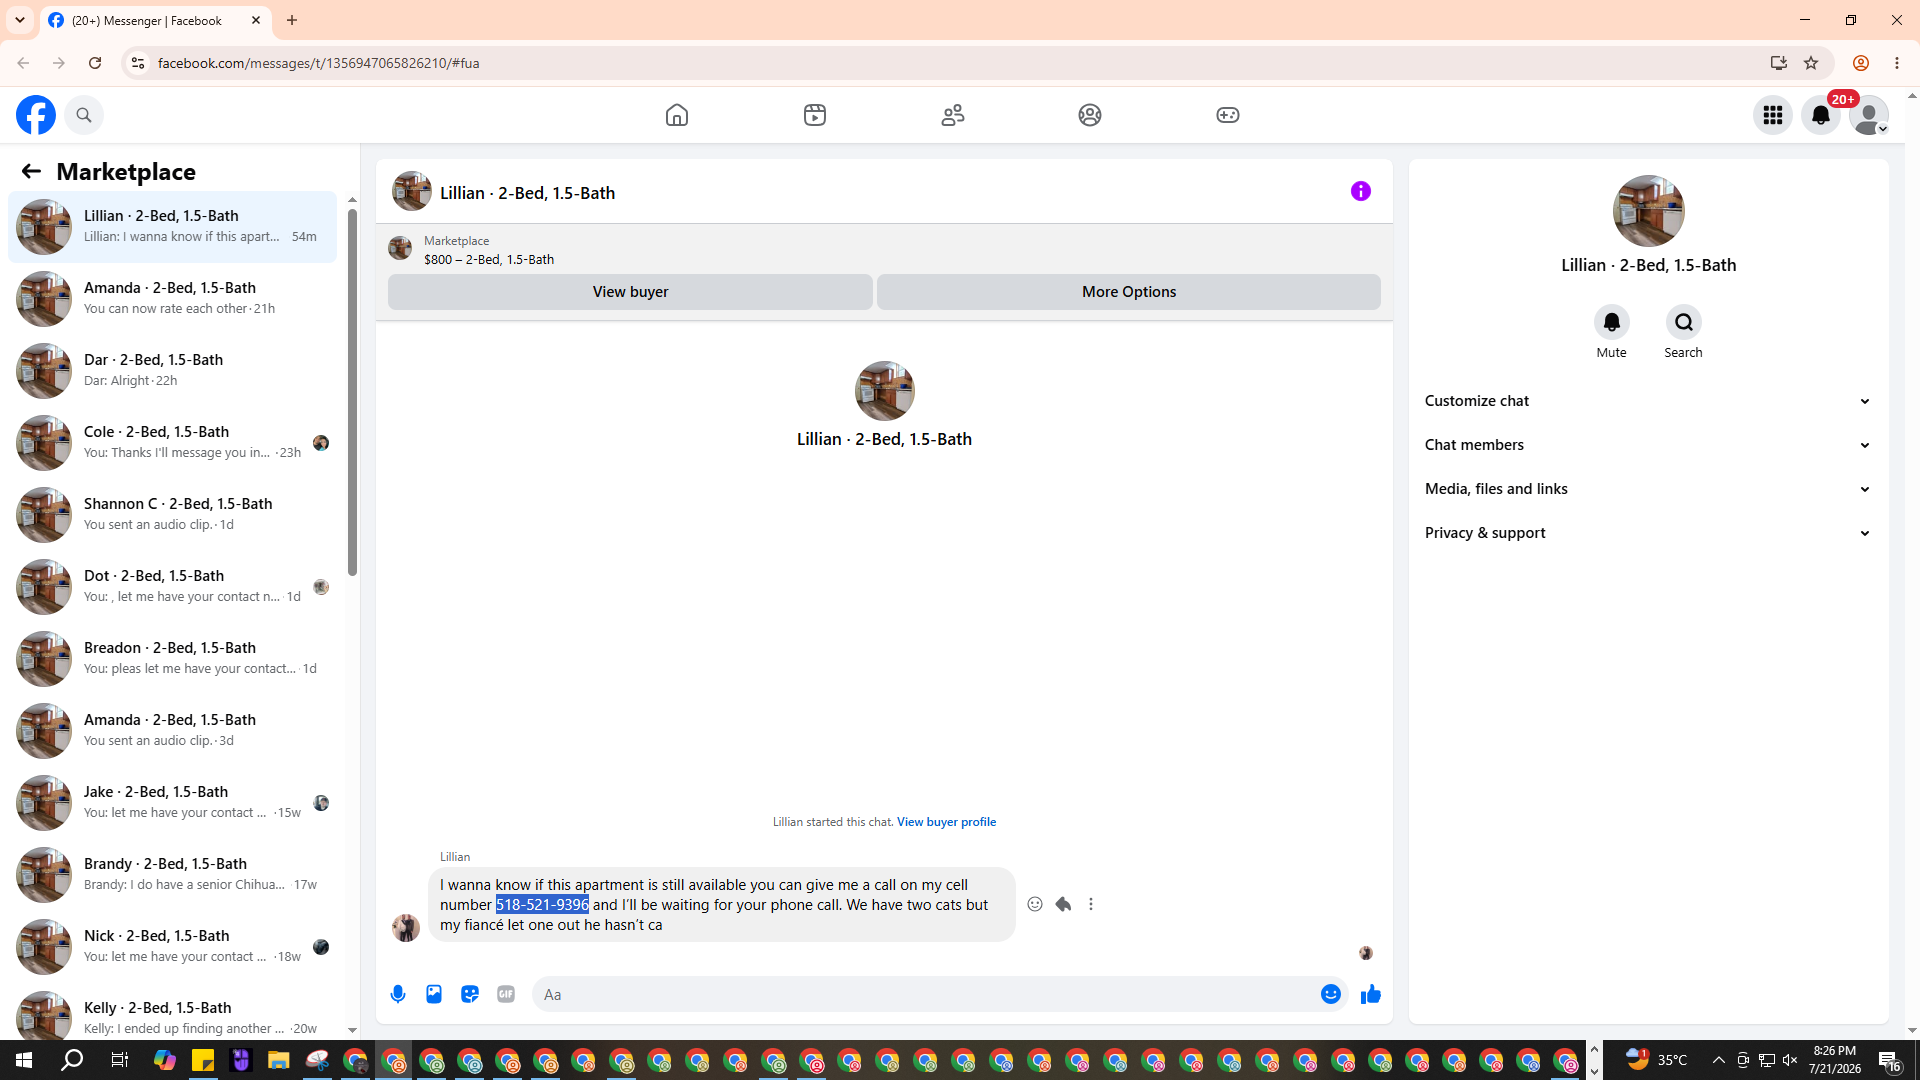Choose a GIF

coord(506,994)
